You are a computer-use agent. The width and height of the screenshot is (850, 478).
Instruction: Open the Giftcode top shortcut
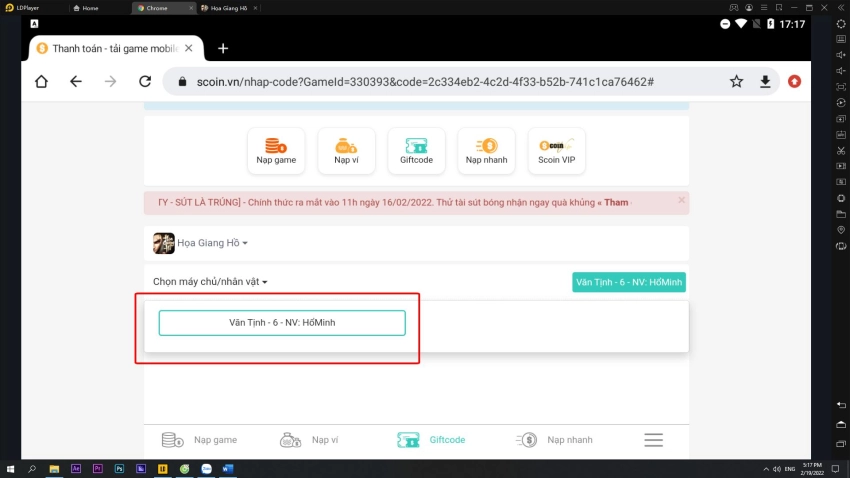coord(416,151)
